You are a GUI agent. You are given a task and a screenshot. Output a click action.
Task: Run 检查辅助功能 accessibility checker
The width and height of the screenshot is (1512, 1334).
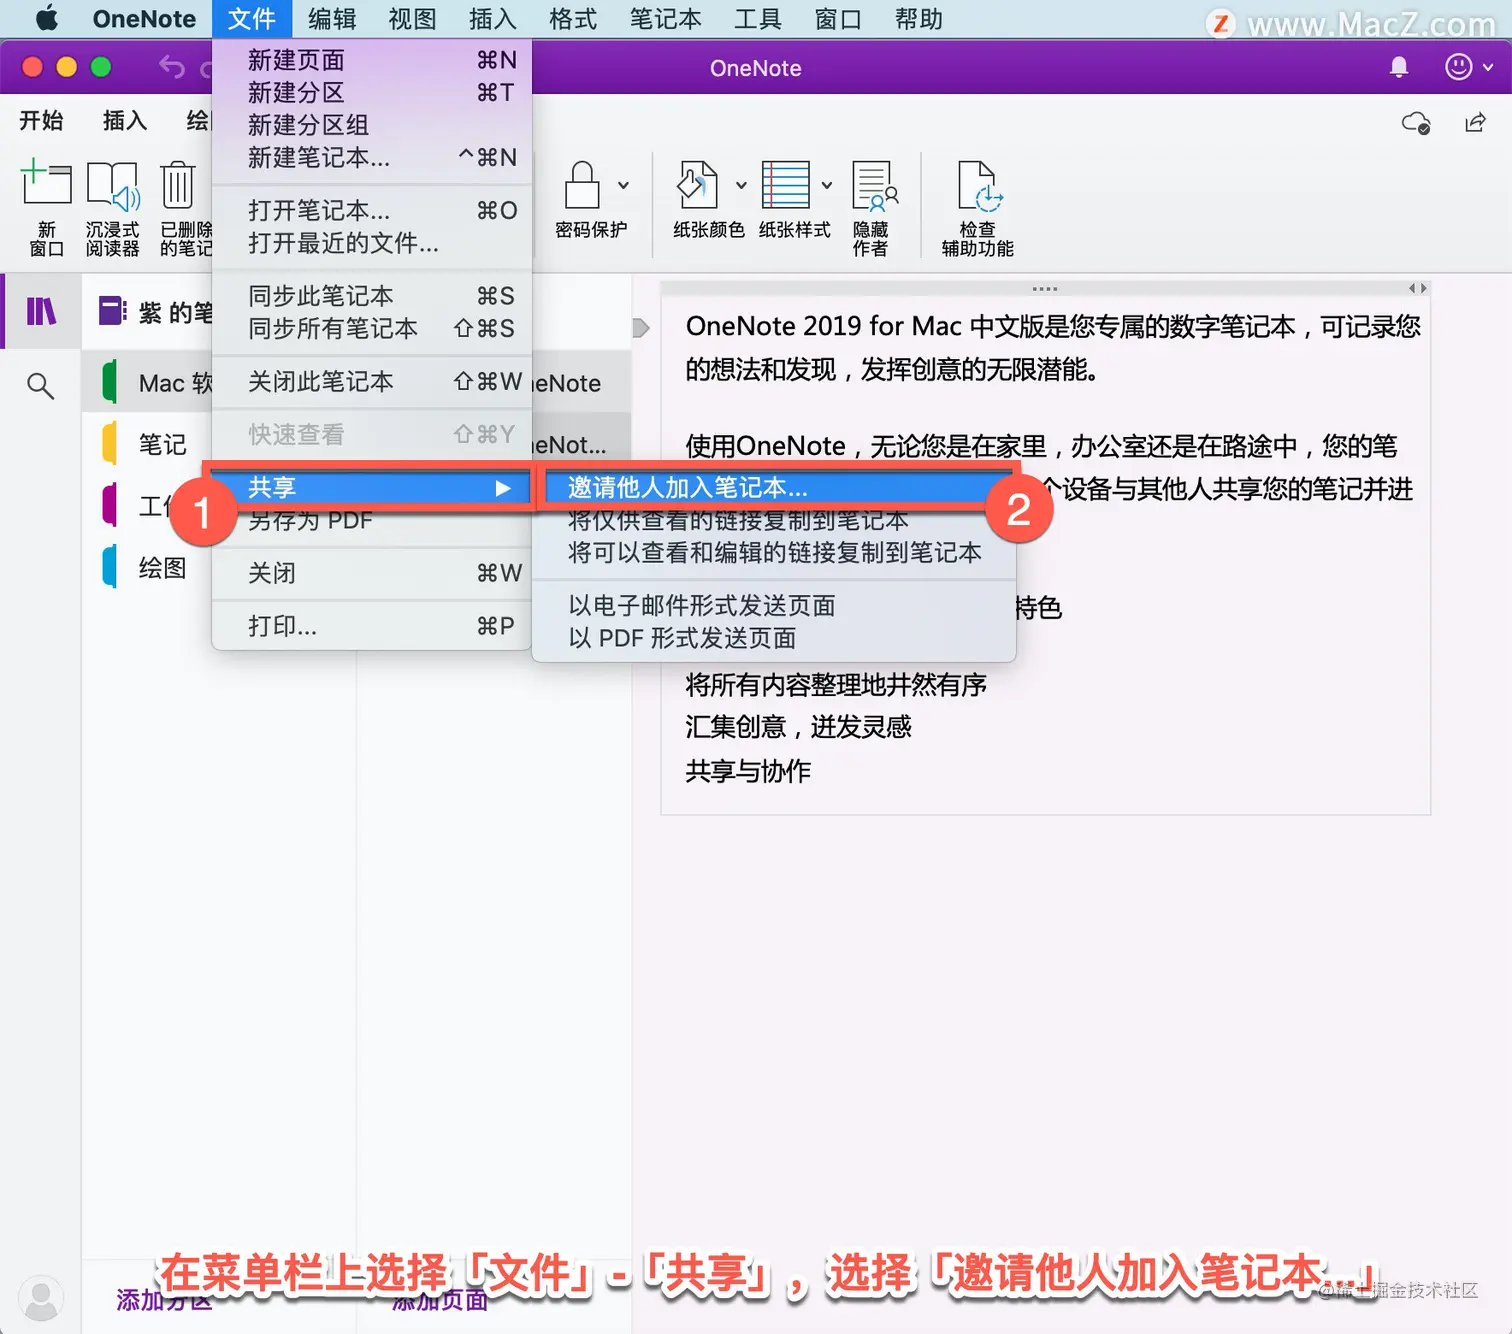[x=978, y=208]
